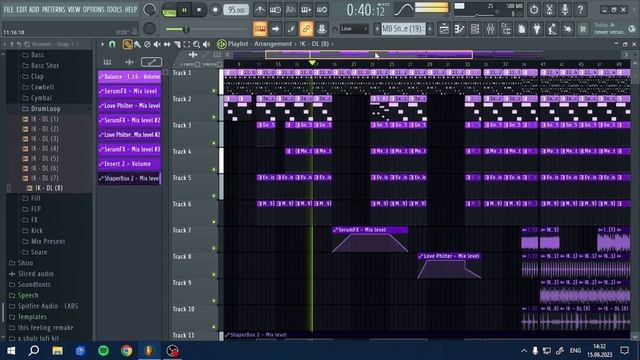The width and height of the screenshot is (640, 360).
Task: Open the VIEW menu
Action: pyautogui.click(x=74, y=9)
